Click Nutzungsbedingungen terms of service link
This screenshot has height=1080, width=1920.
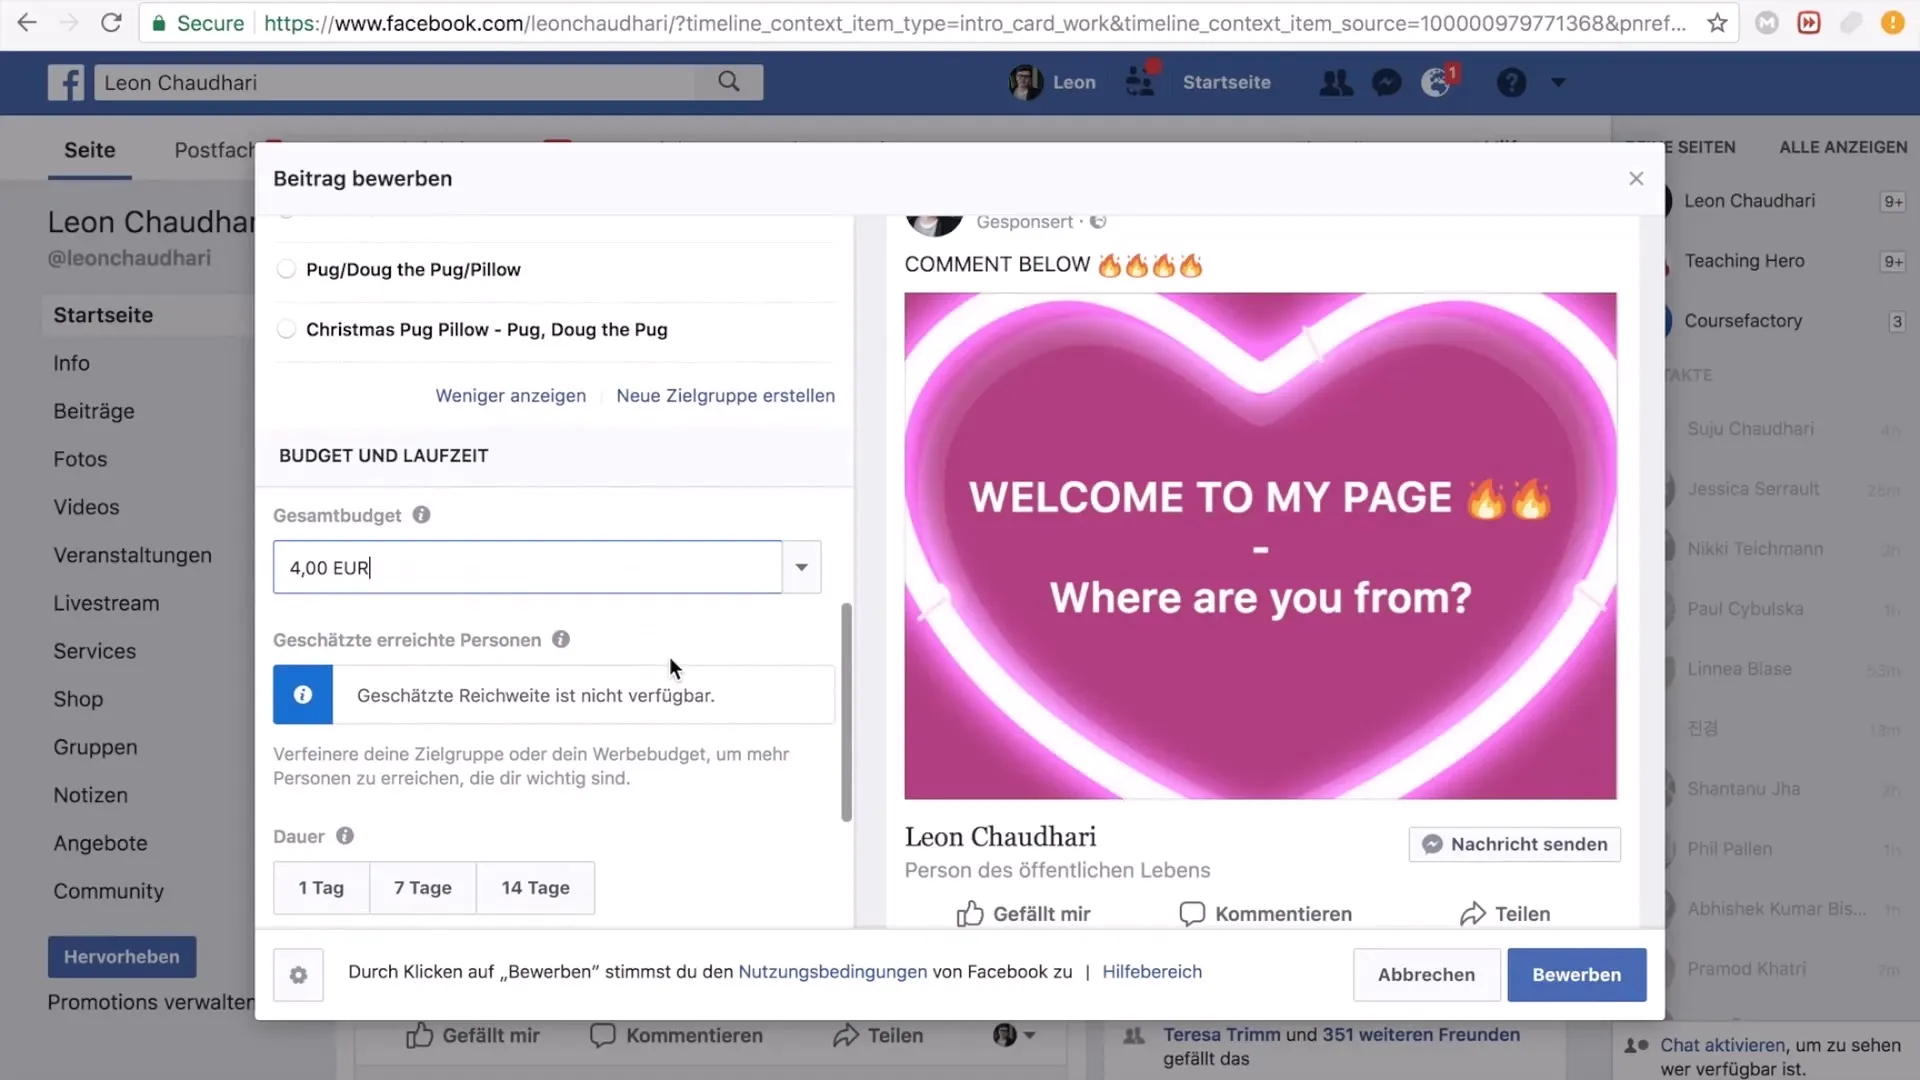(832, 971)
